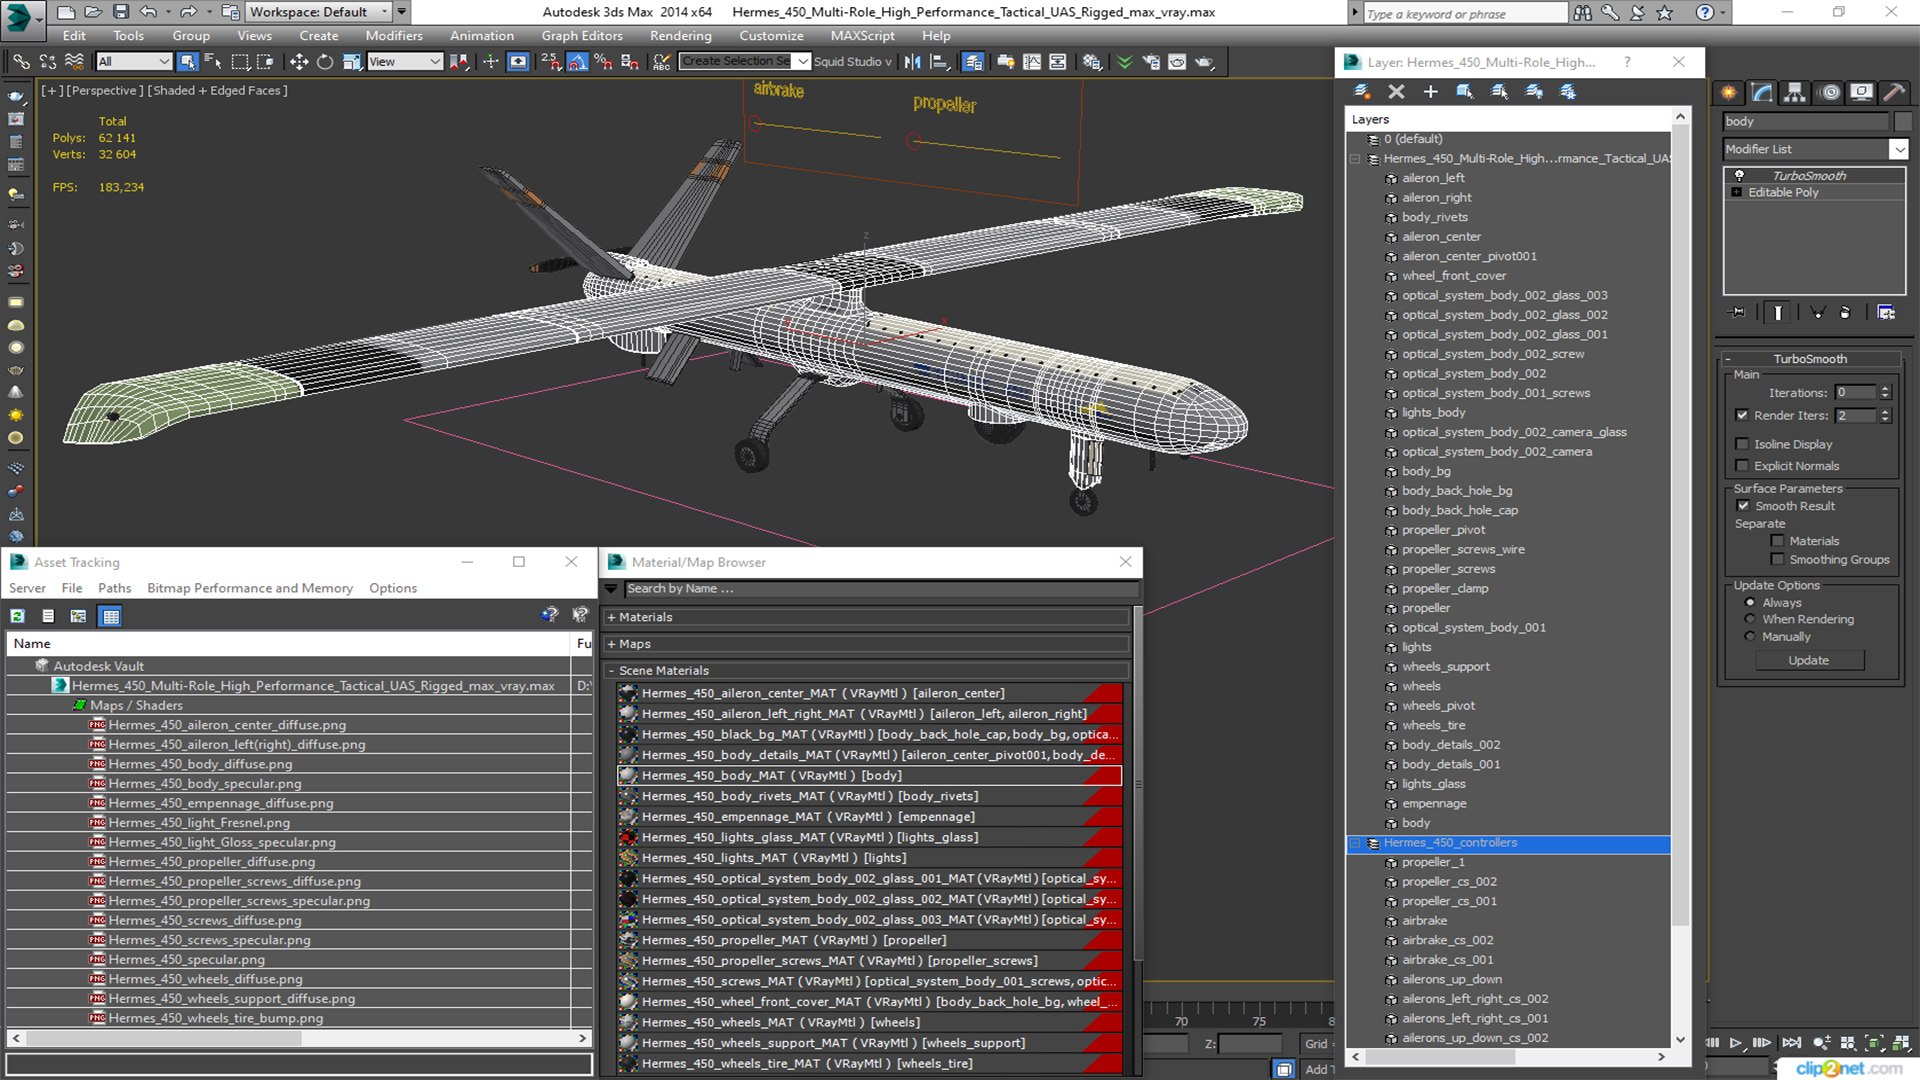
Task: Open the Hierarchy command panel tab
Action: [1795, 93]
